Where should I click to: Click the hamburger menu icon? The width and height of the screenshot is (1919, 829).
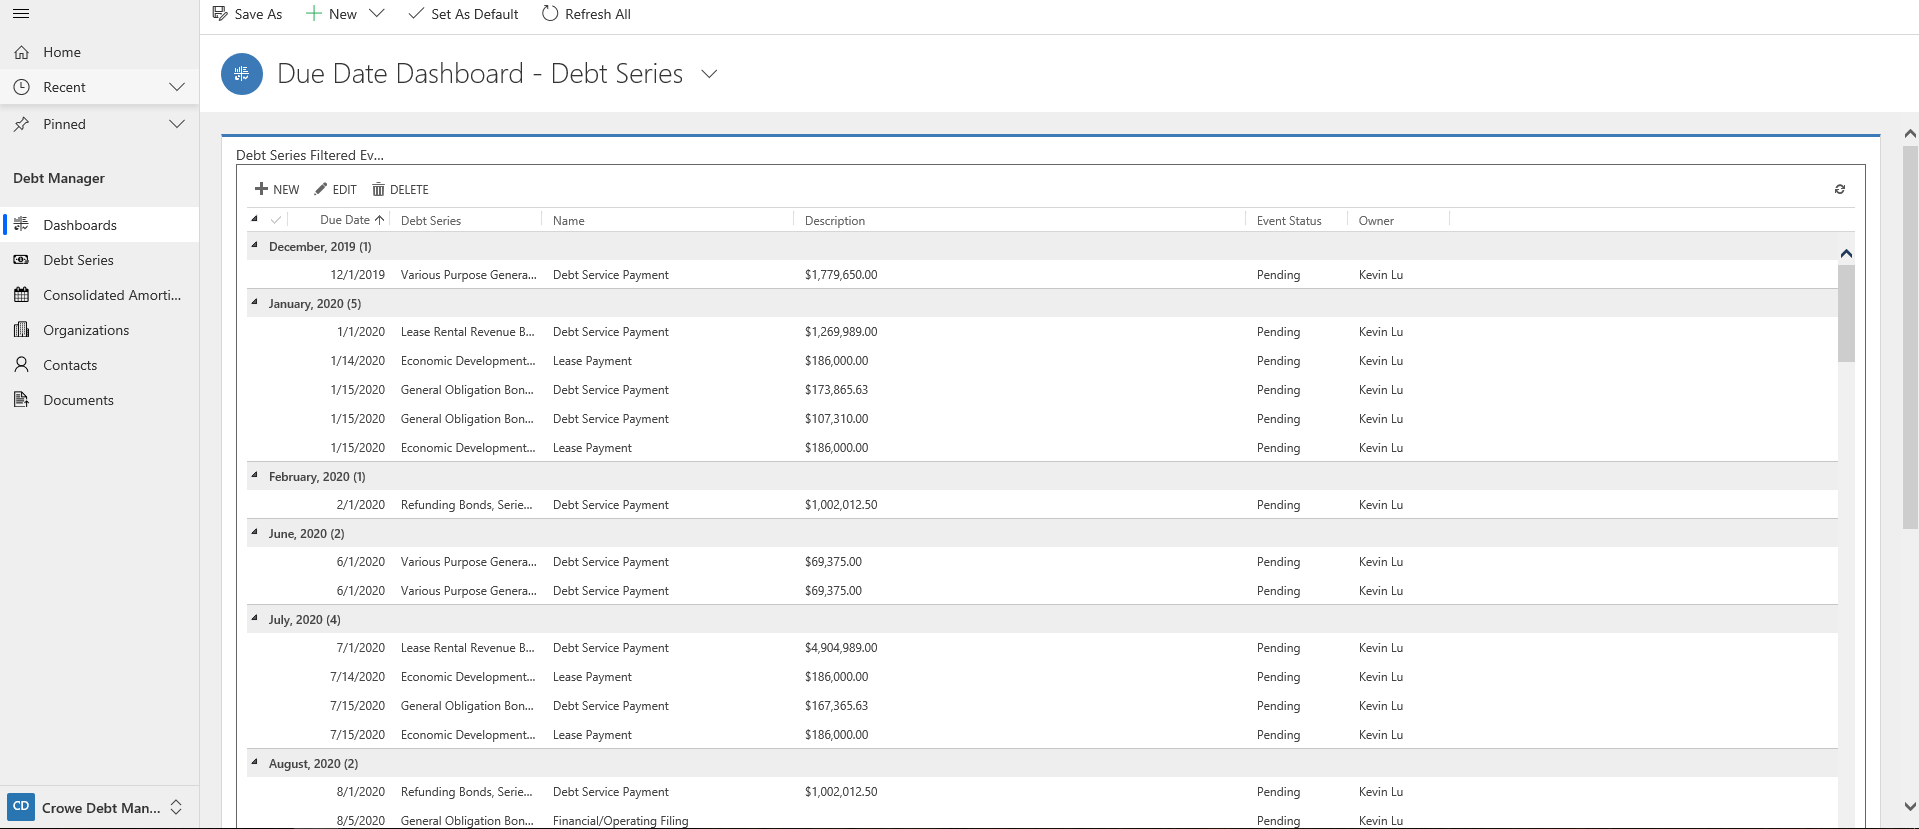tap(21, 14)
